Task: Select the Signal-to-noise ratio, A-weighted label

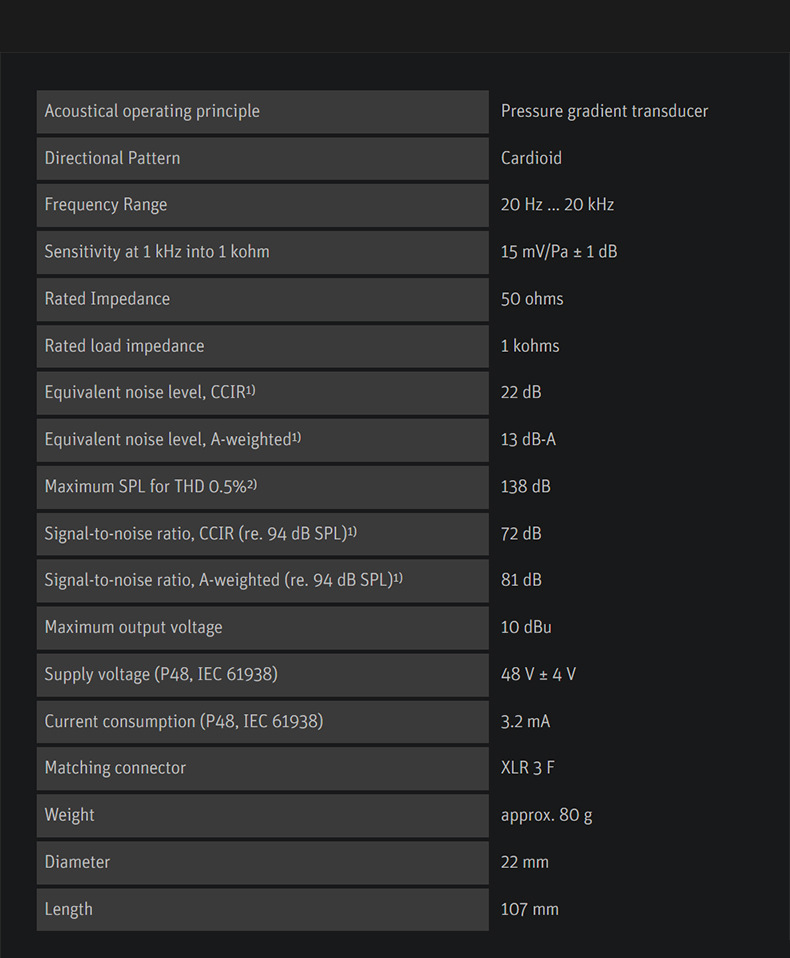Action: [223, 580]
